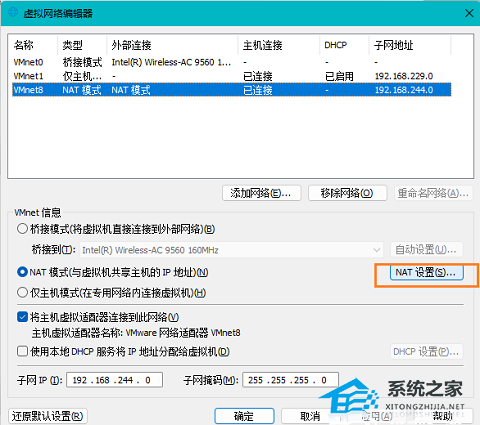Click the 帮助 button
This screenshot has height=425, width=480.
[443, 416]
